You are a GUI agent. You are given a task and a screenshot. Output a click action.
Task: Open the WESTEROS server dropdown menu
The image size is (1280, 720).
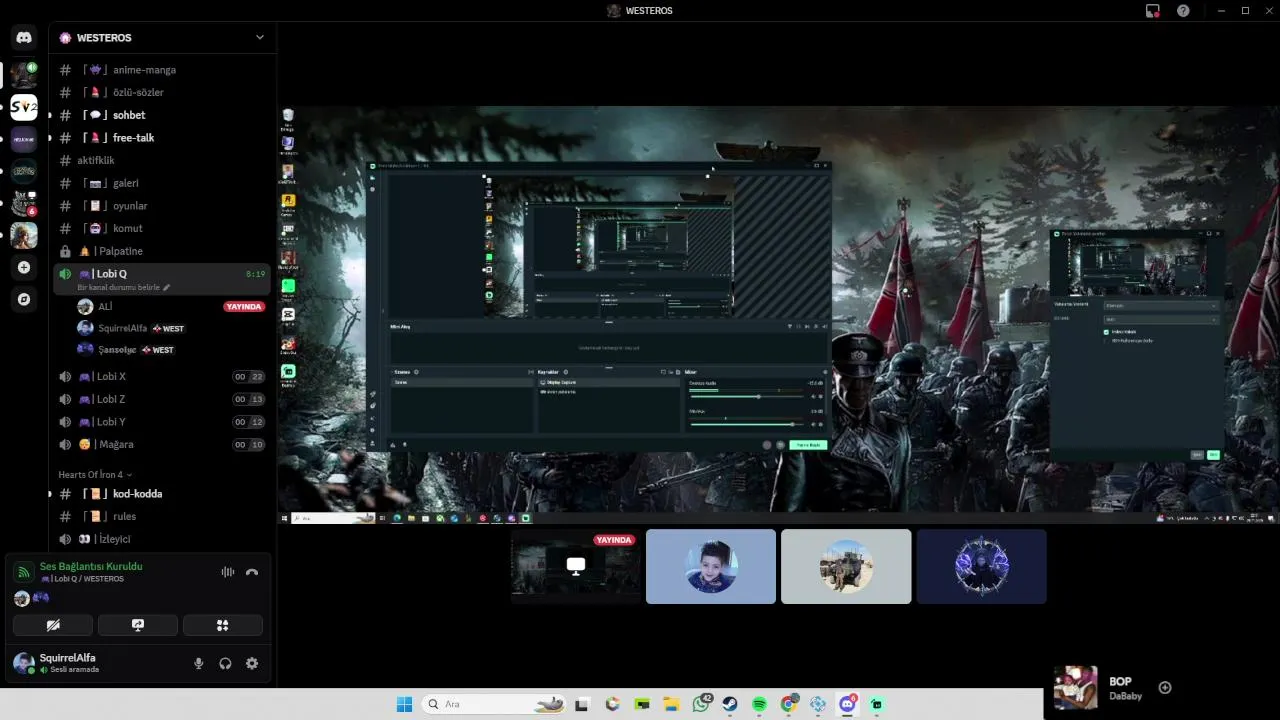pos(260,38)
